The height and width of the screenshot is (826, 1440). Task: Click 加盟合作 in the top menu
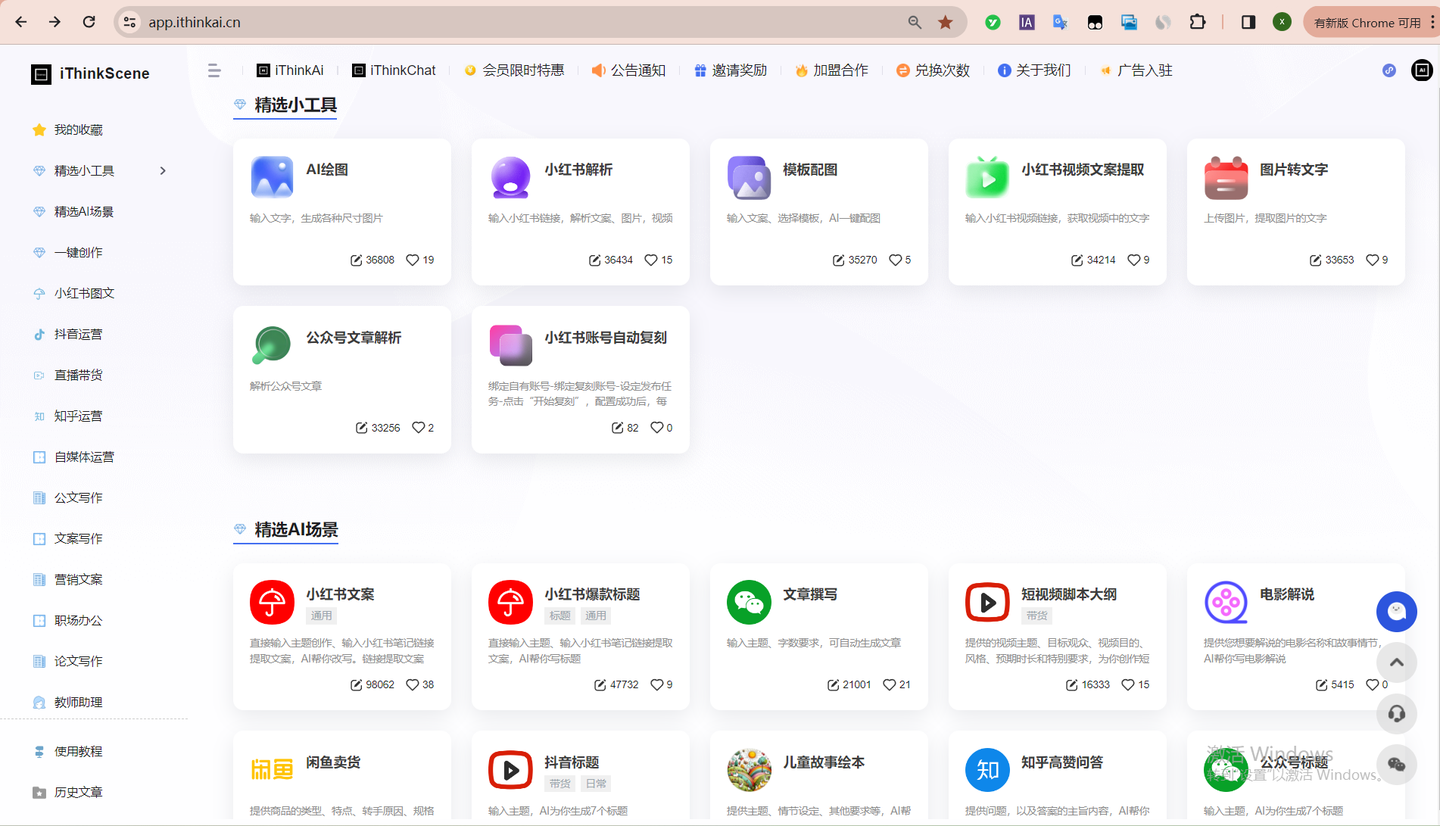831,70
